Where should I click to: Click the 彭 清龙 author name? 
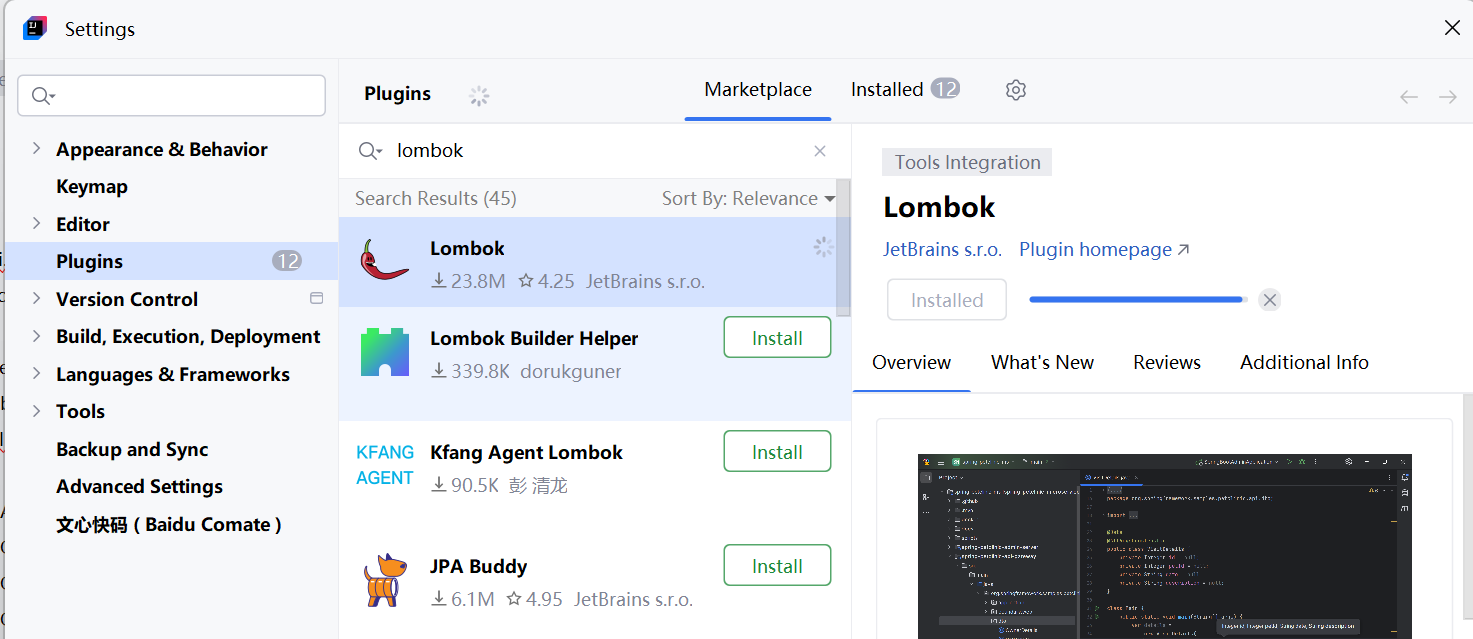[538, 485]
